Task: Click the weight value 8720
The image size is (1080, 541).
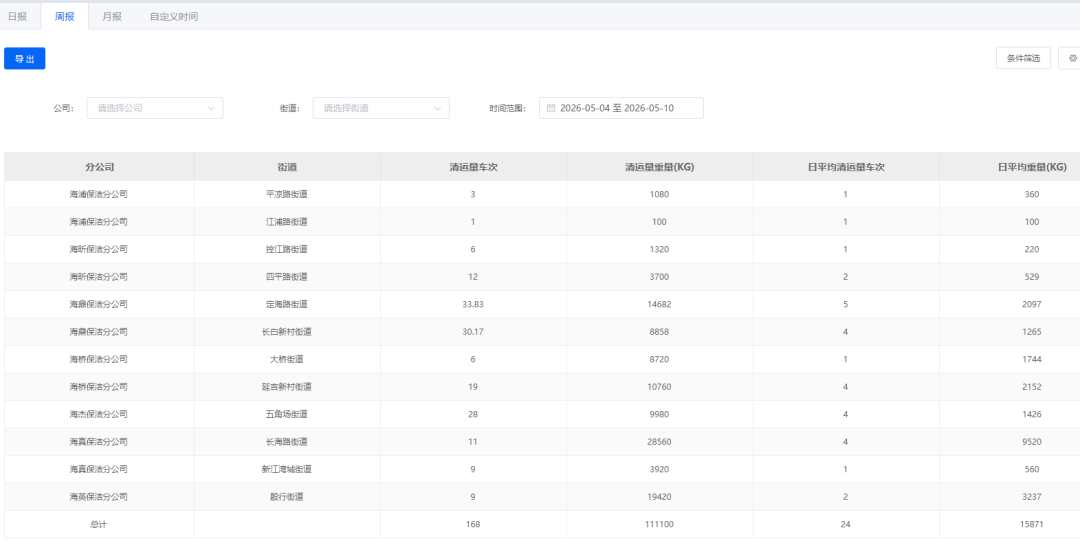Action: tap(660, 359)
